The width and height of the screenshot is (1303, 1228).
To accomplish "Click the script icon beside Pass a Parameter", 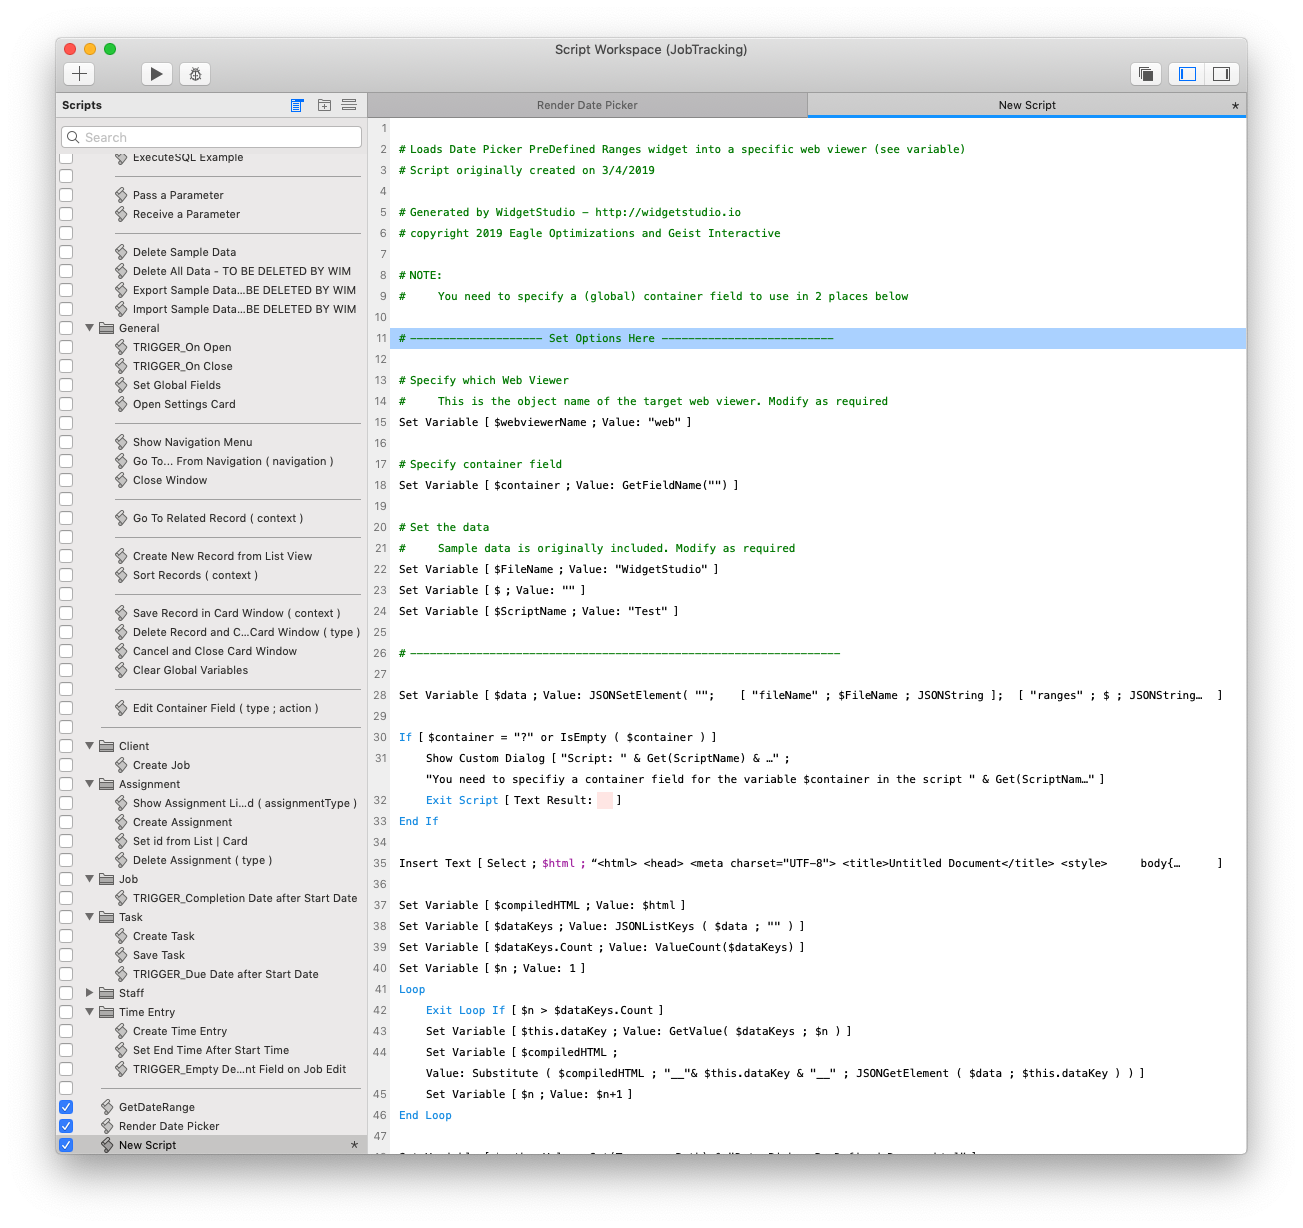I will tap(121, 195).
